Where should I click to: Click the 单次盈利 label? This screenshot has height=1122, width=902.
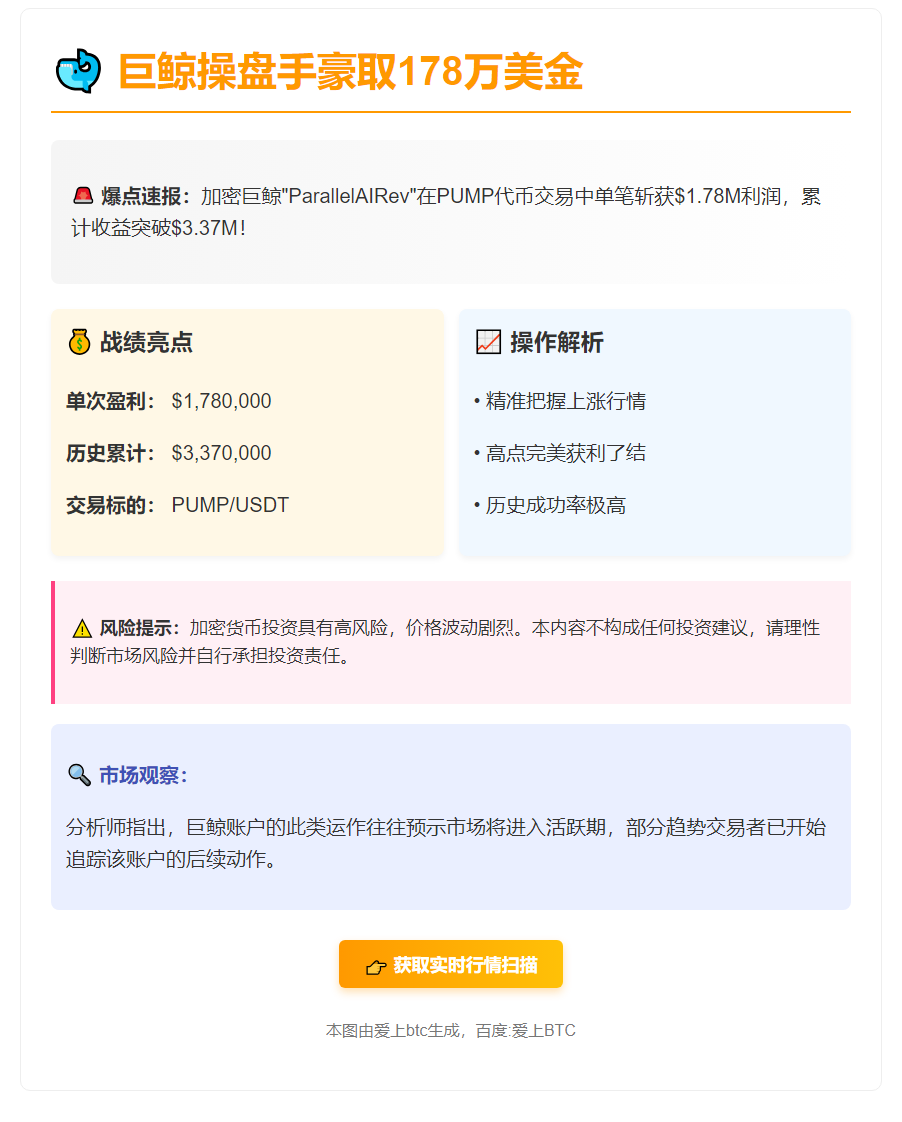(110, 401)
